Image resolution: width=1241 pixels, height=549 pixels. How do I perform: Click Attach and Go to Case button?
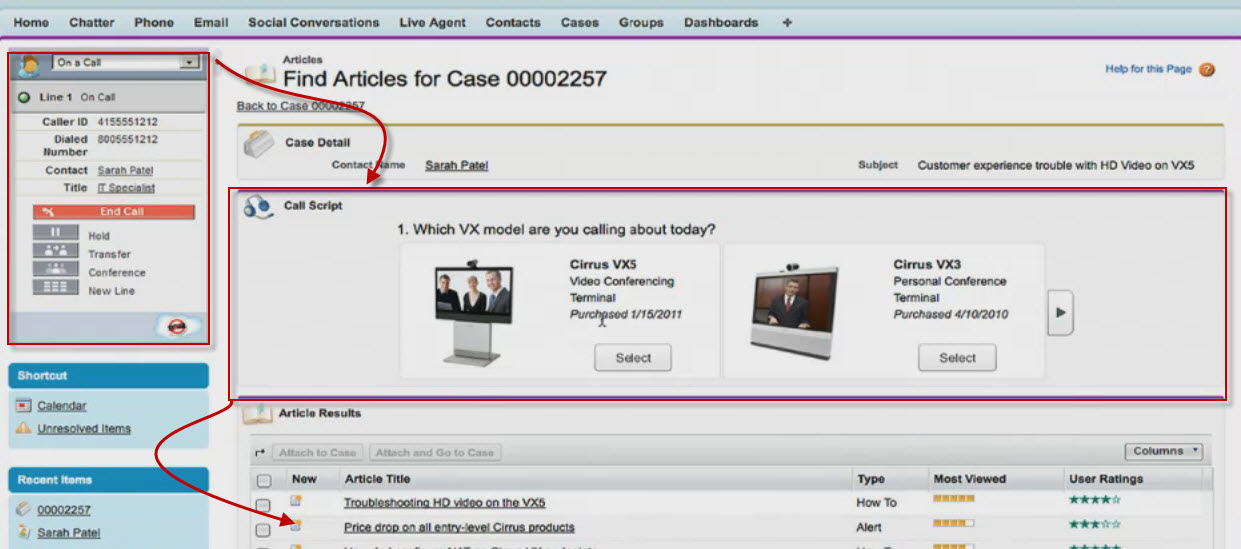(435, 452)
